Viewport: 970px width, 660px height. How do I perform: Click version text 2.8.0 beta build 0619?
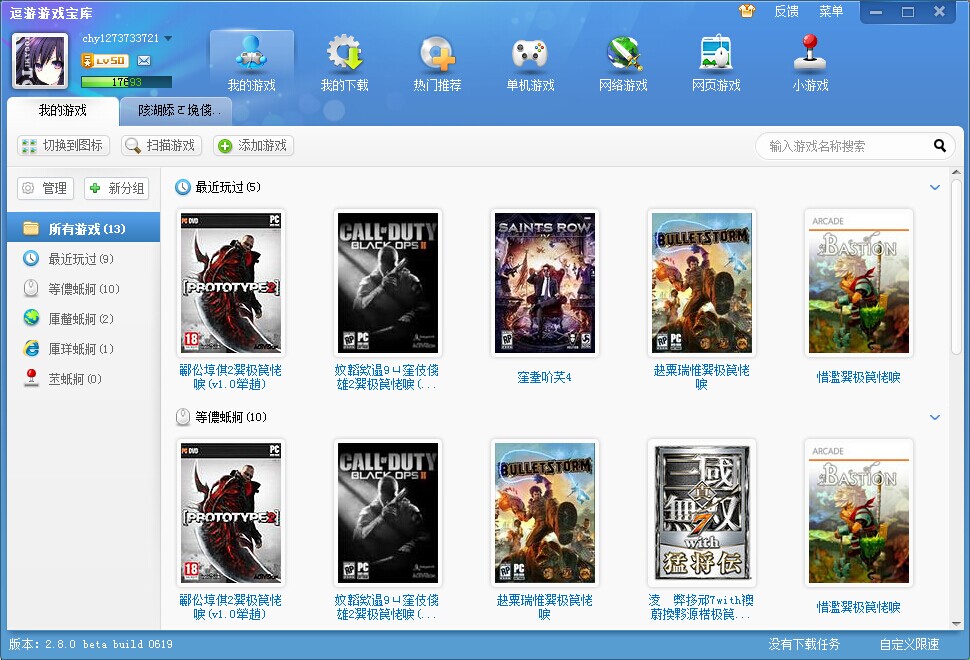coord(91,645)
